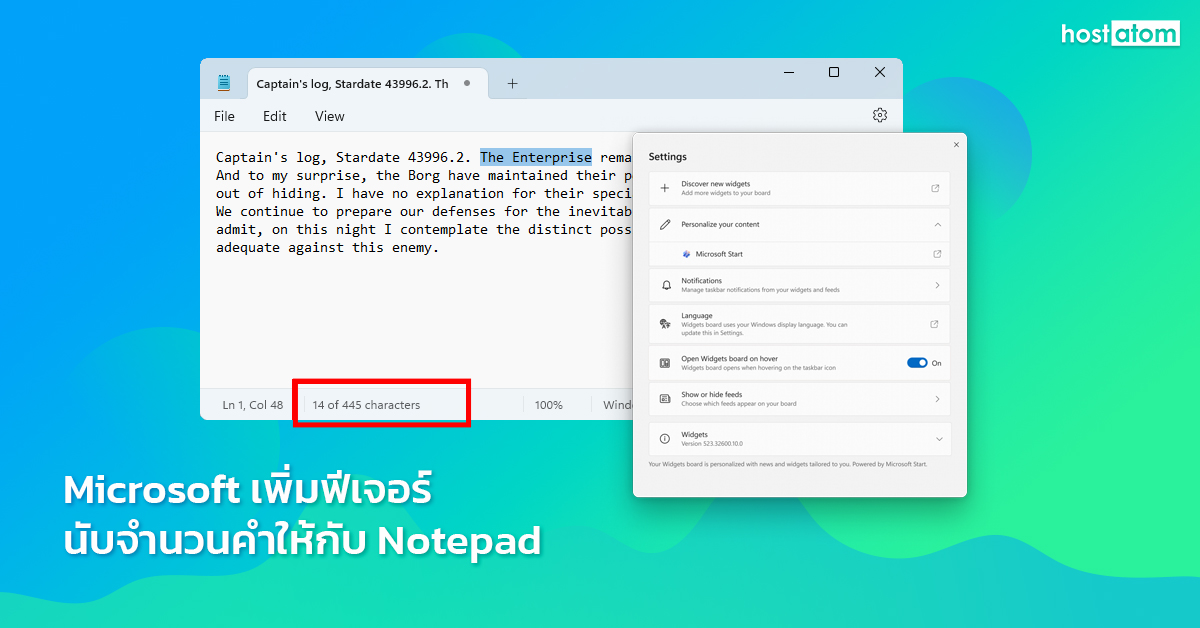The height and width of the screenshot is (628, 1200).
Task: Click the Show or hide feeds icon
Action: 663,399
